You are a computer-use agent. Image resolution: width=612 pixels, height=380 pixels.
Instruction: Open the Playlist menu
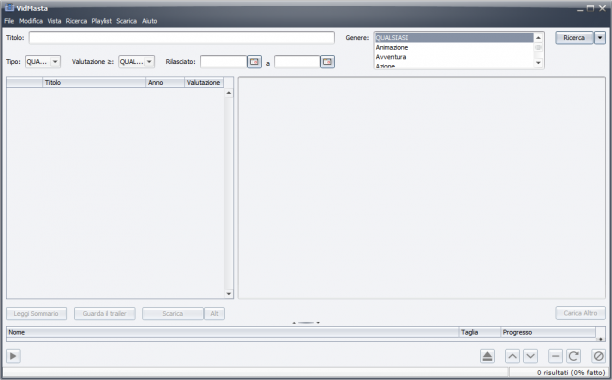coord(101,21)
